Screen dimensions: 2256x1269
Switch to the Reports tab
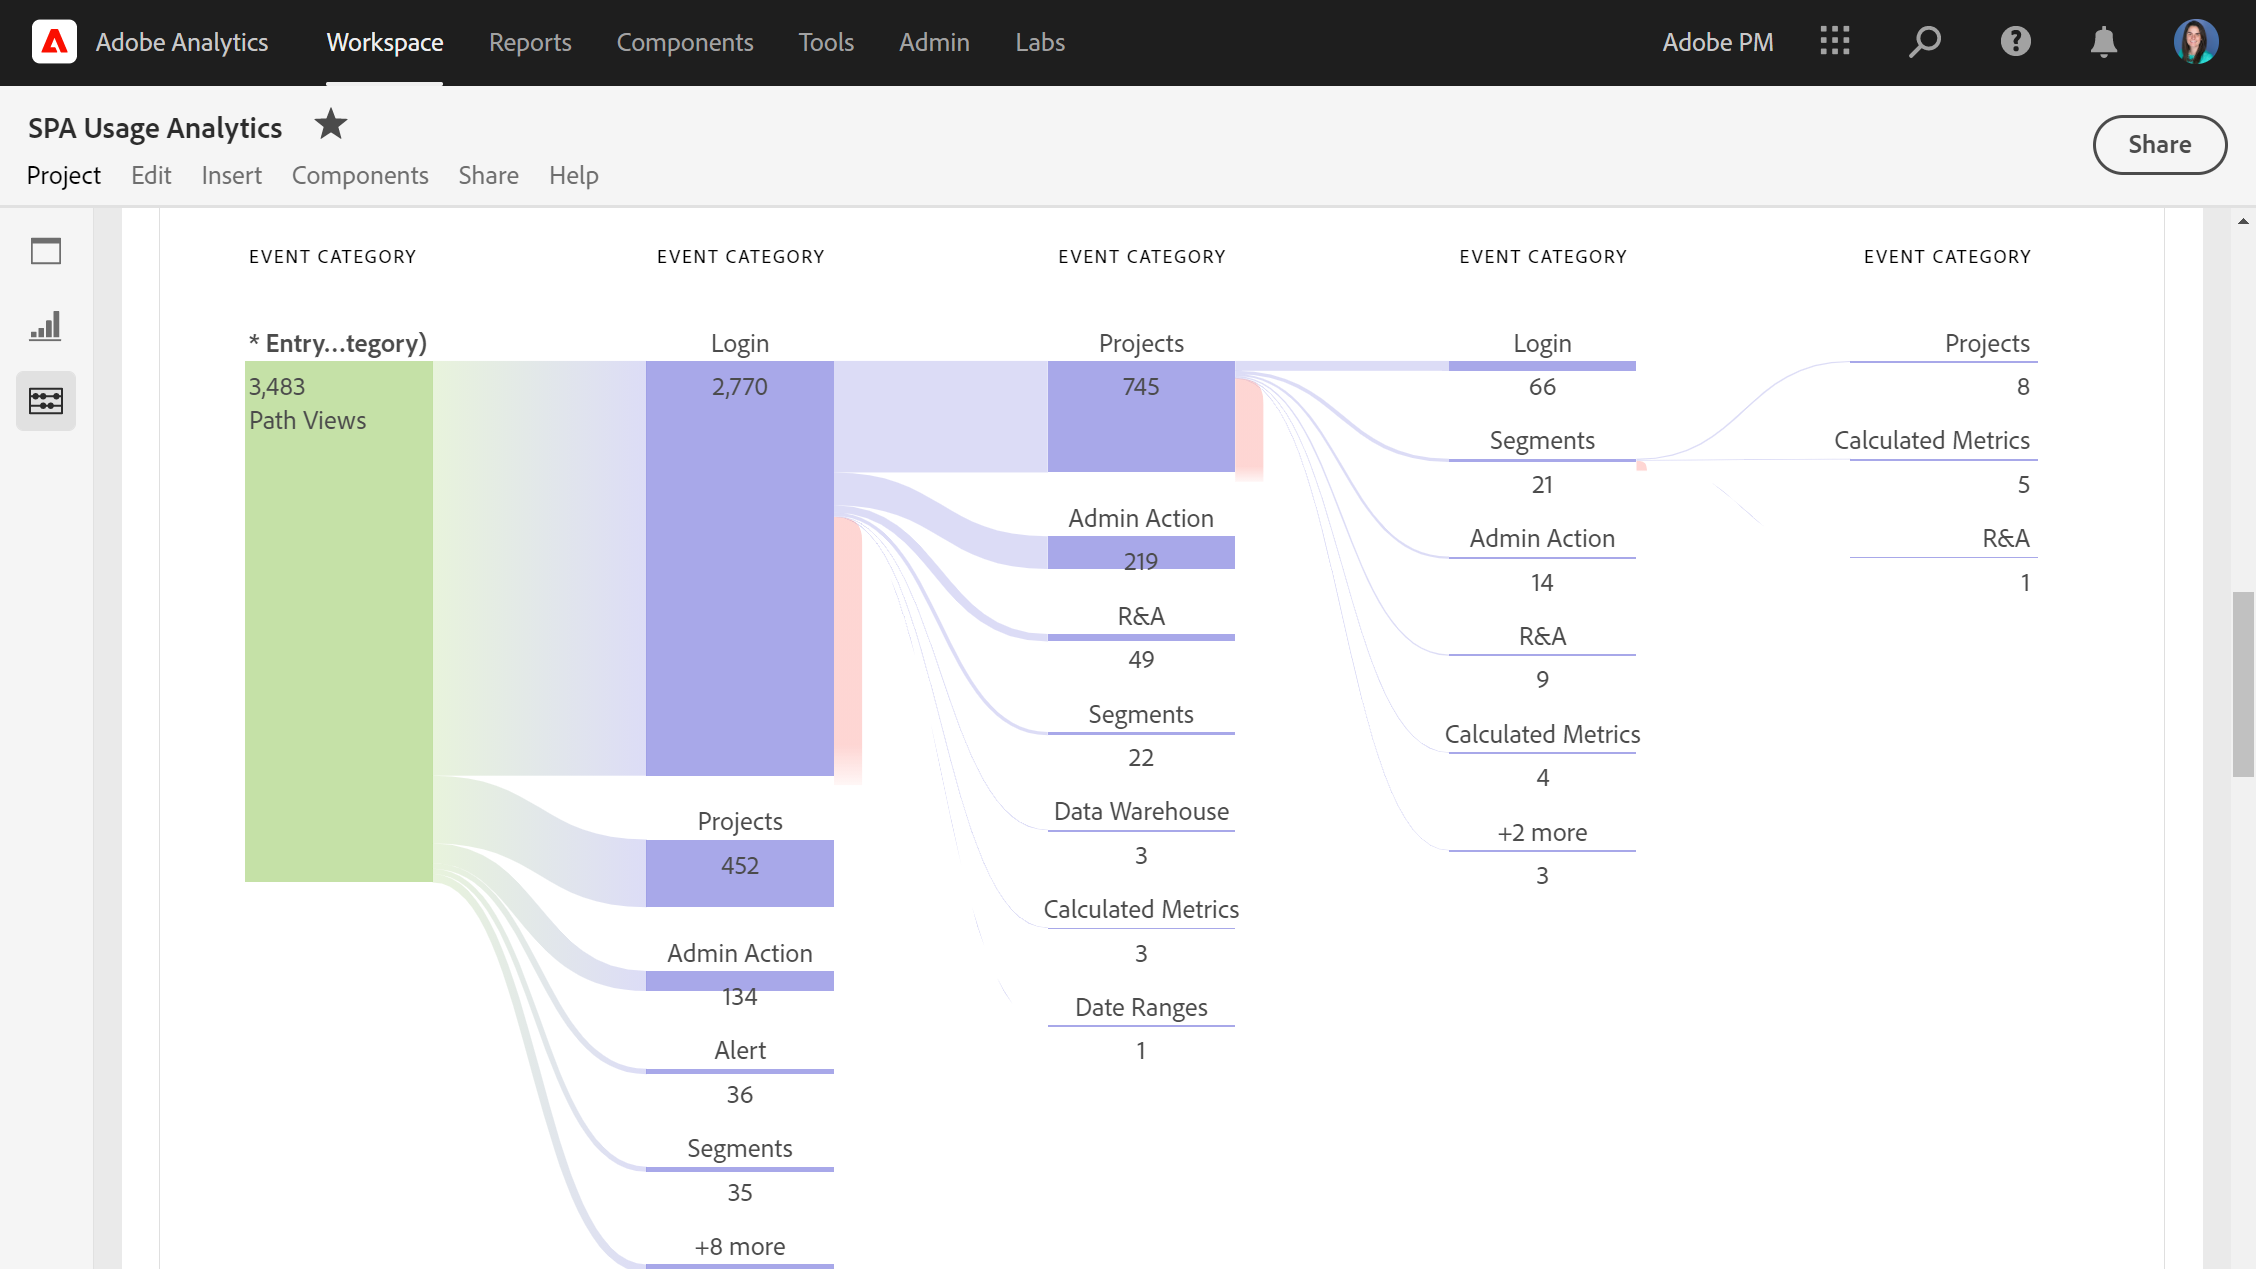tap(530, 42)
